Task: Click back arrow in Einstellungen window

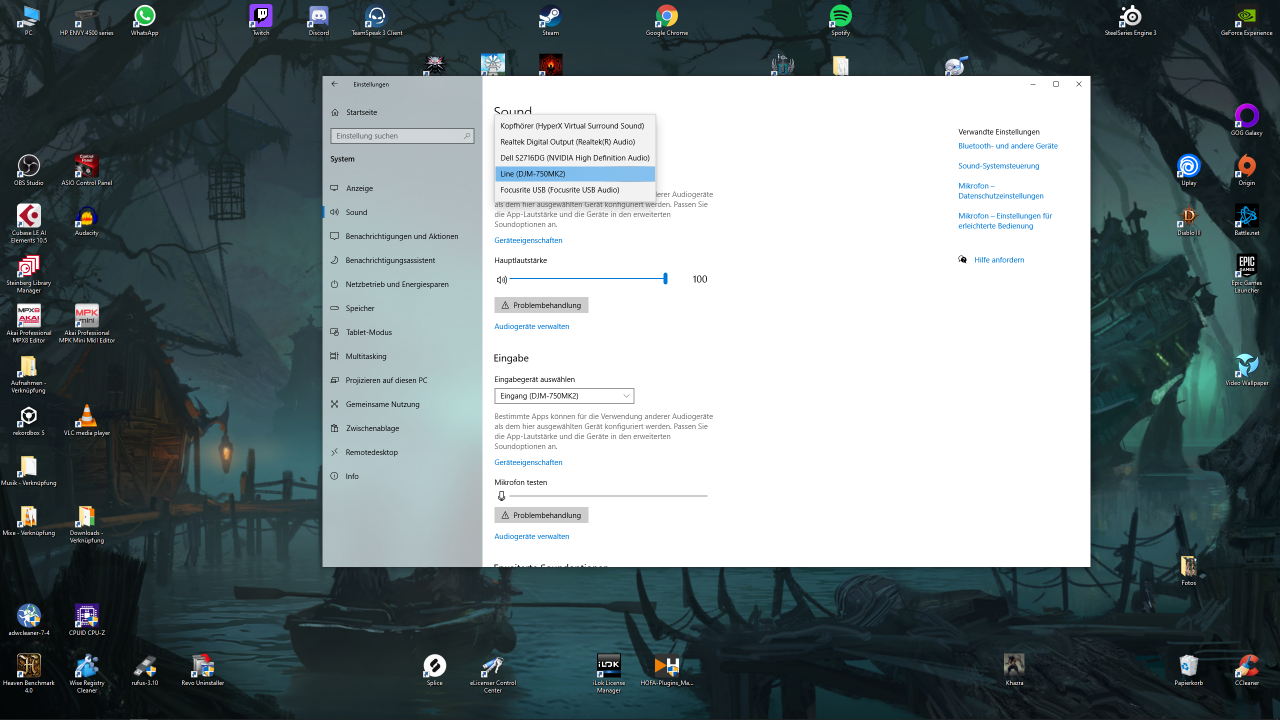Action: tap(334, 84)
